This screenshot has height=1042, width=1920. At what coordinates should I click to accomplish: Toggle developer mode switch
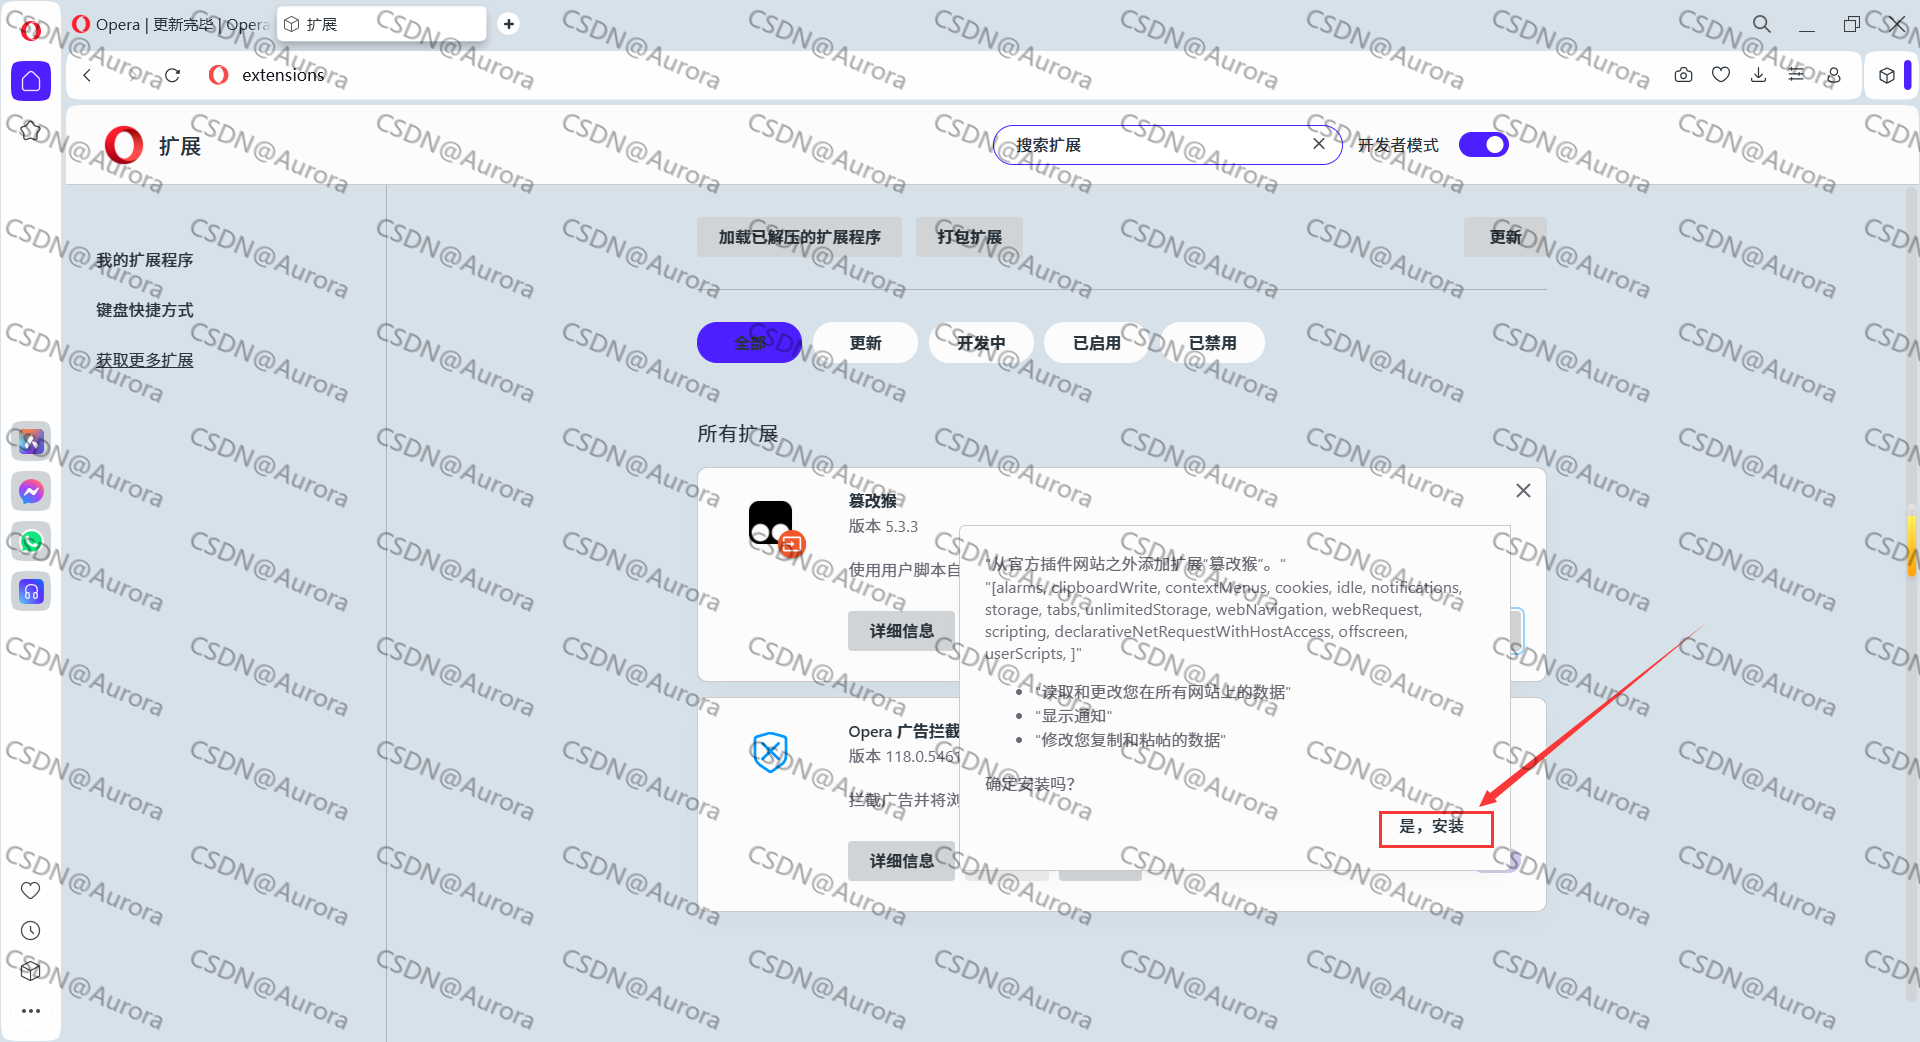(1484, 145)
